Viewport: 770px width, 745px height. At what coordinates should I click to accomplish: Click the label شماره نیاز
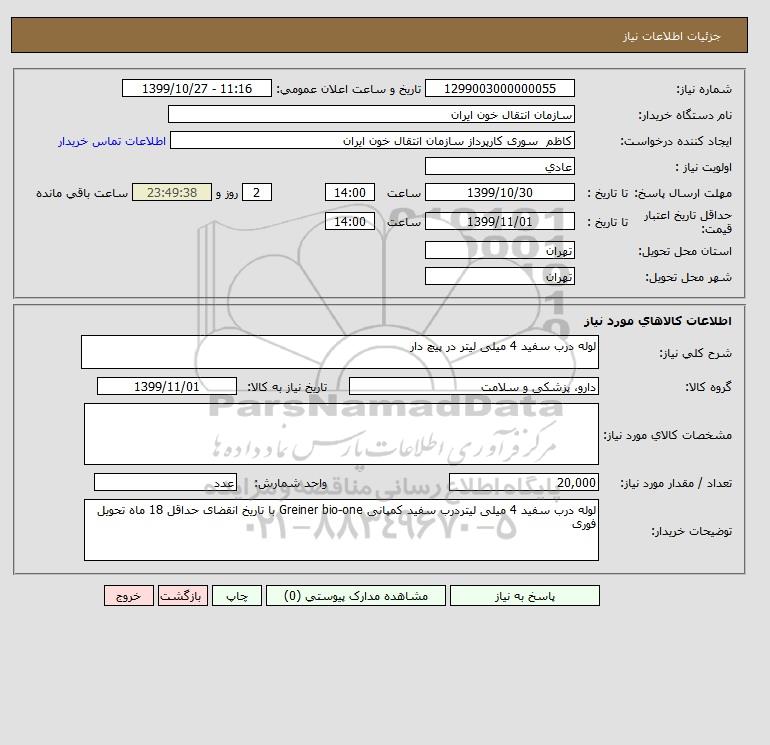click(704, 89)
